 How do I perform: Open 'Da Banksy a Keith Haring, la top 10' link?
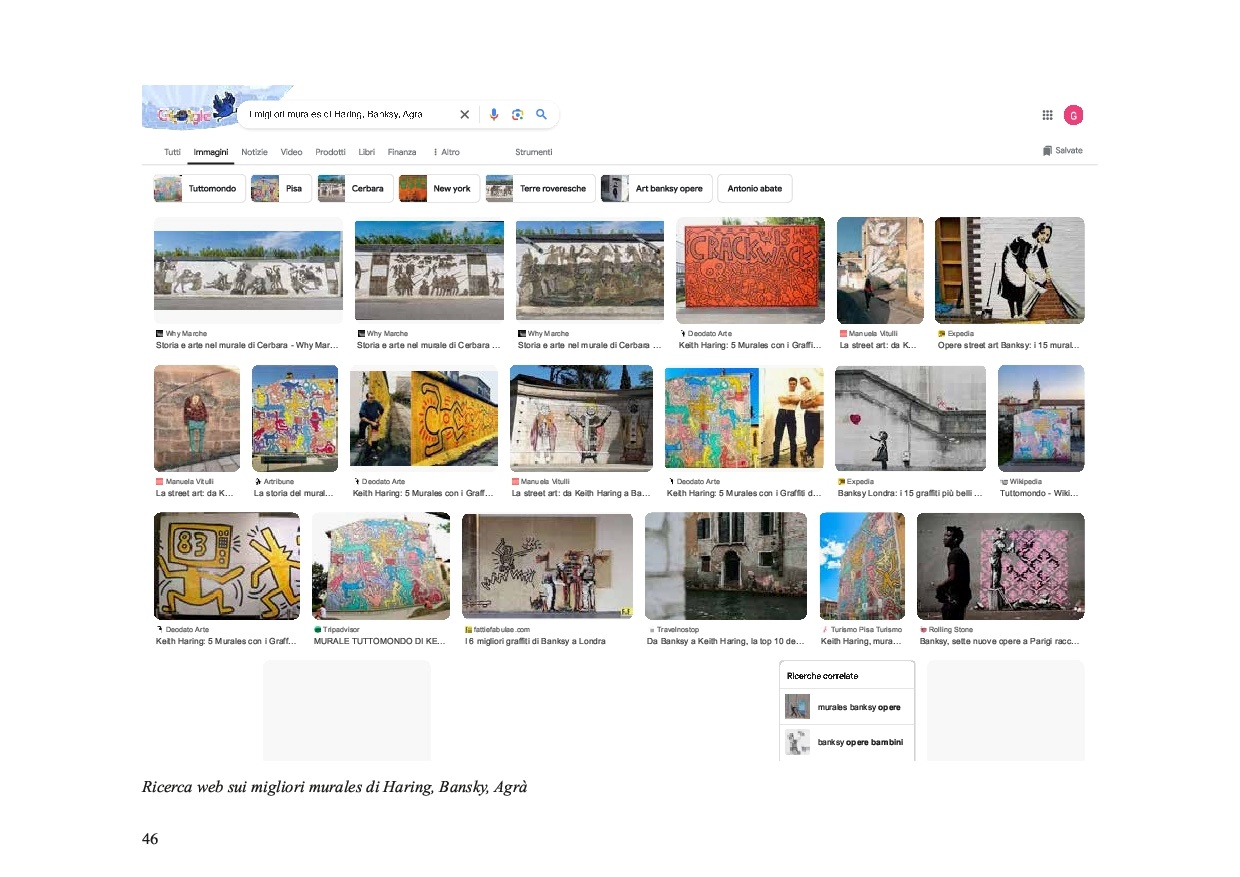click(725, 641)
